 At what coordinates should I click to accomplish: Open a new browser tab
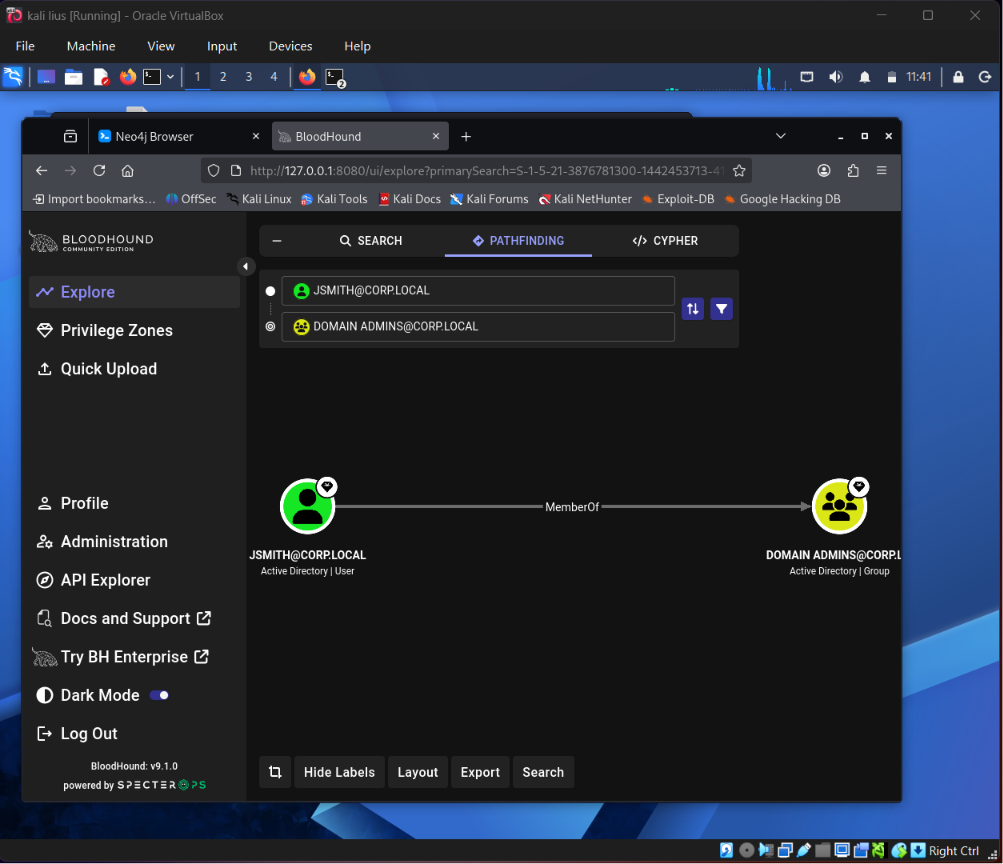click(x=466, y=136)
